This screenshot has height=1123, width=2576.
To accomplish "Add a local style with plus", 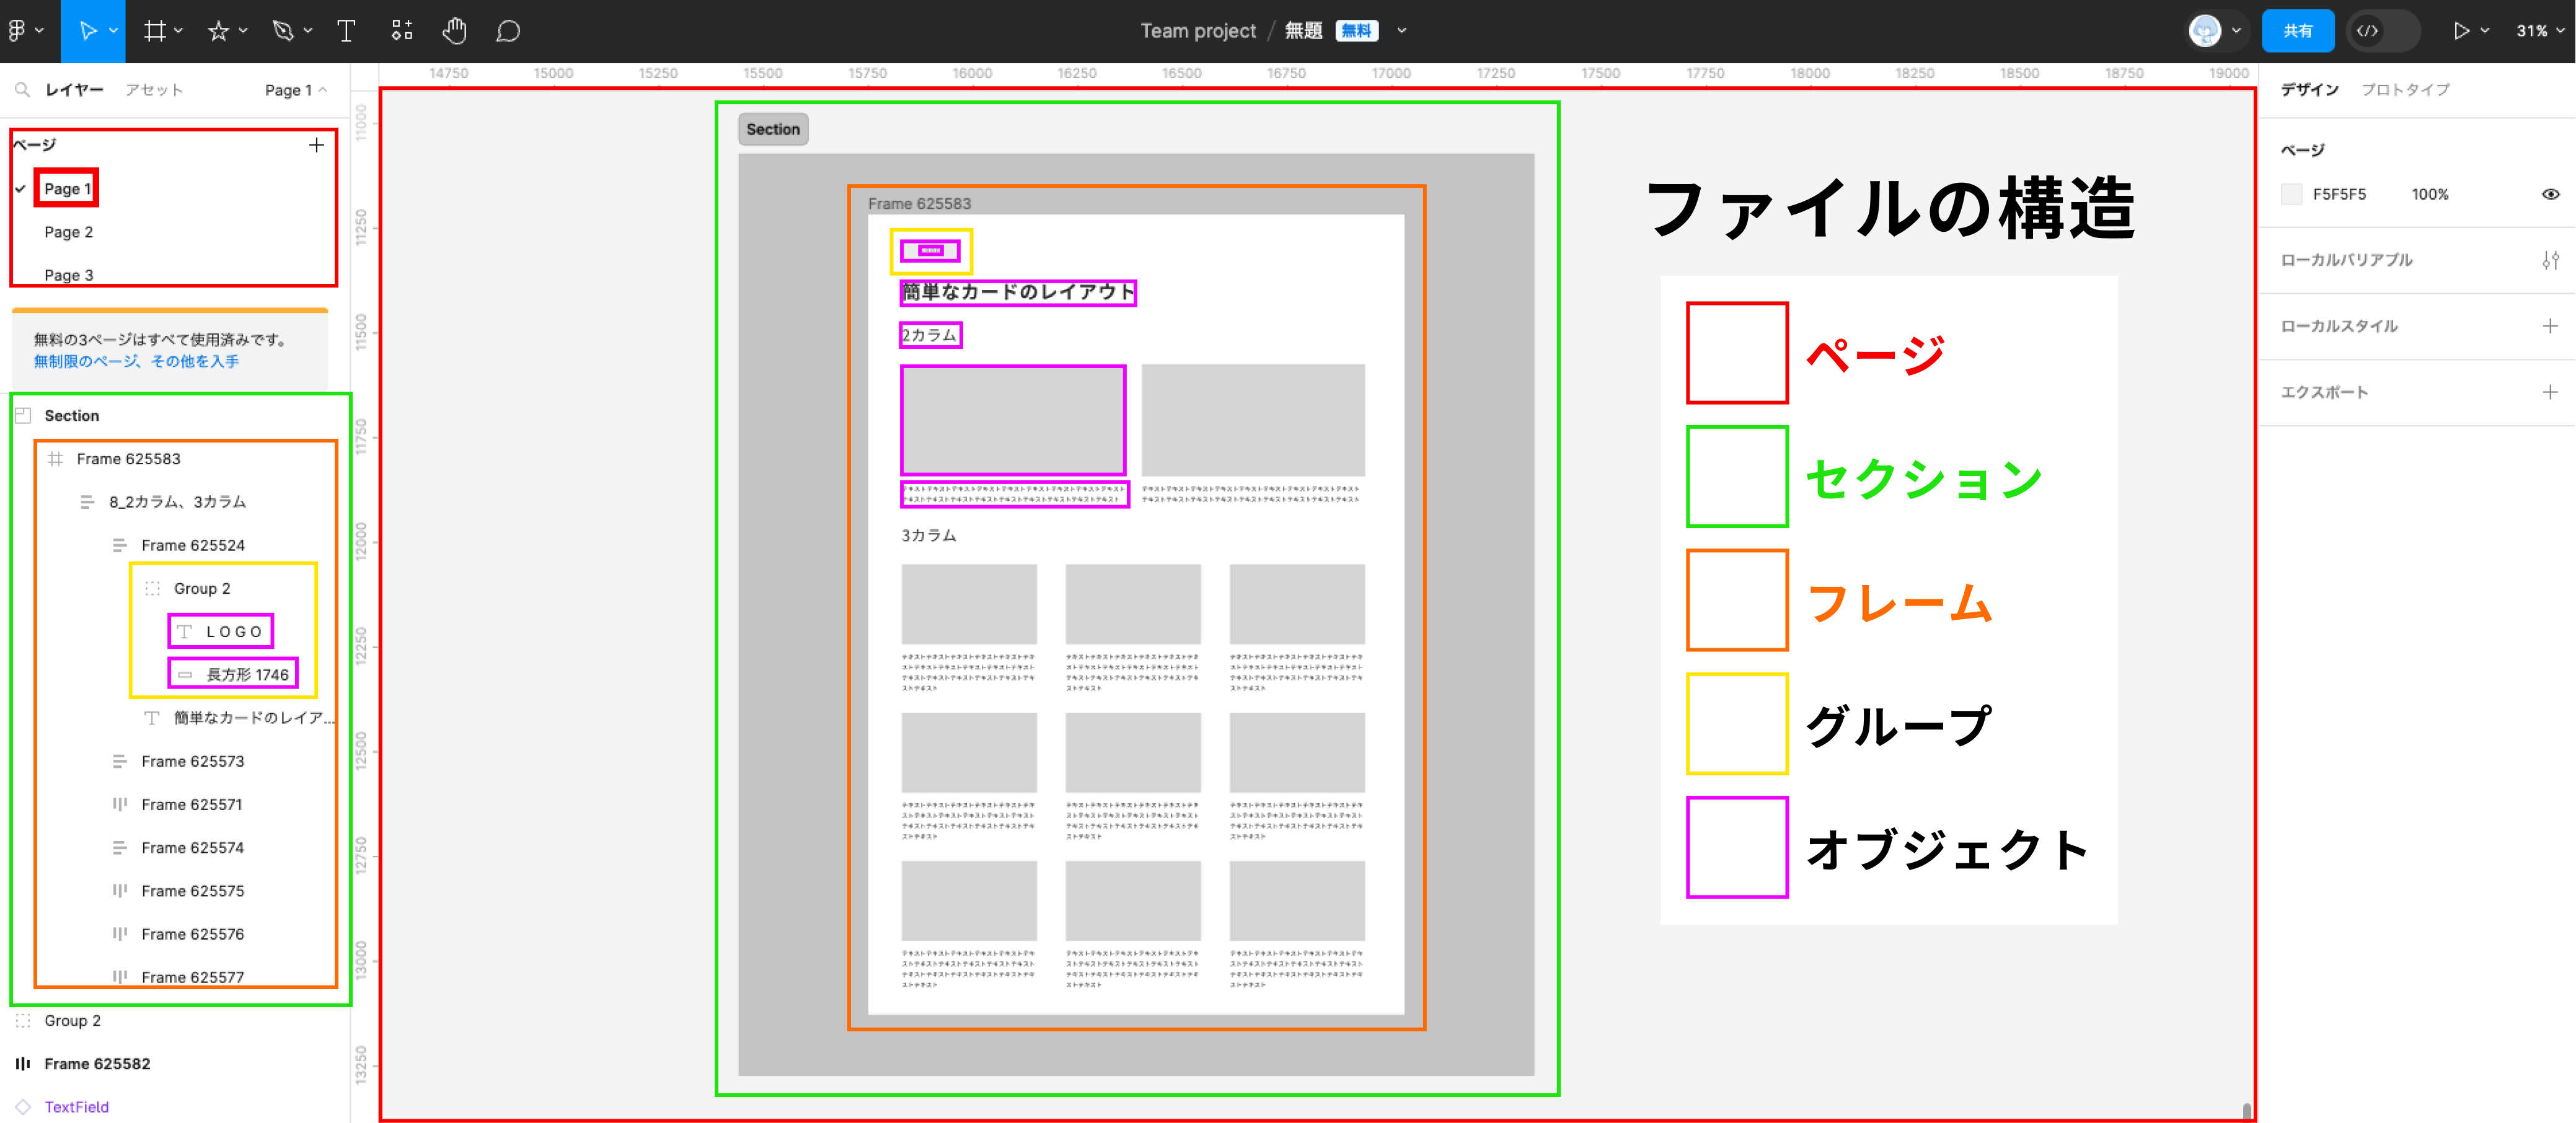I will click(2550, 326).
